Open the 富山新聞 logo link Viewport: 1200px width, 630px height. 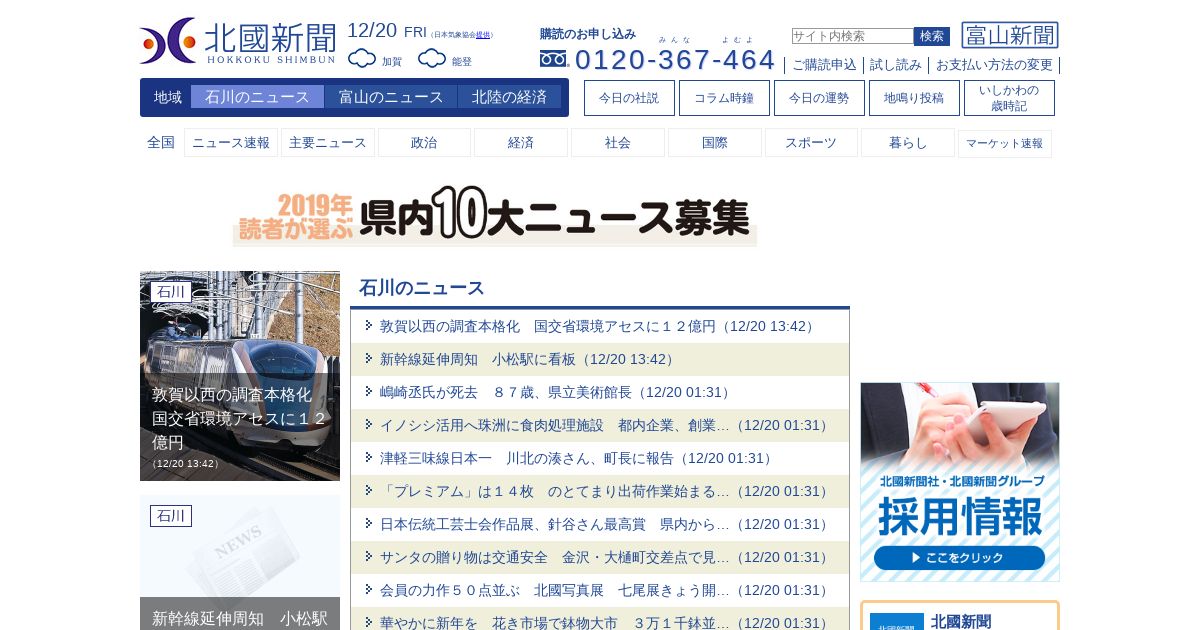click(x=1010, y=35)
